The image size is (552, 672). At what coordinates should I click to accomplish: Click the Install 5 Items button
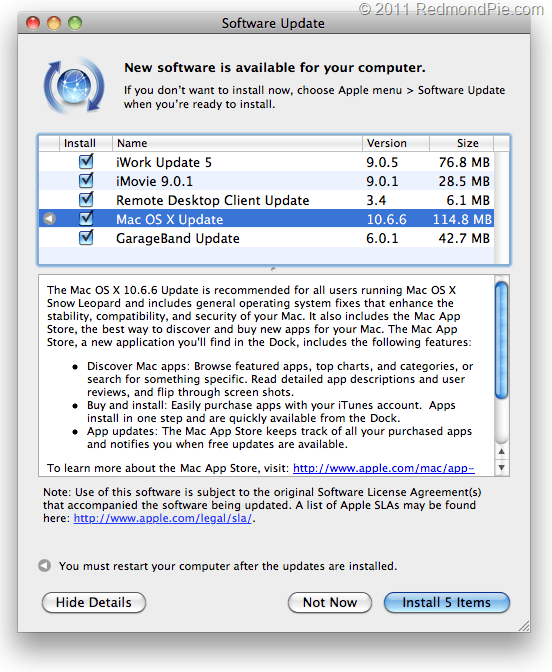pyautogui.click(x=447, y=603)
